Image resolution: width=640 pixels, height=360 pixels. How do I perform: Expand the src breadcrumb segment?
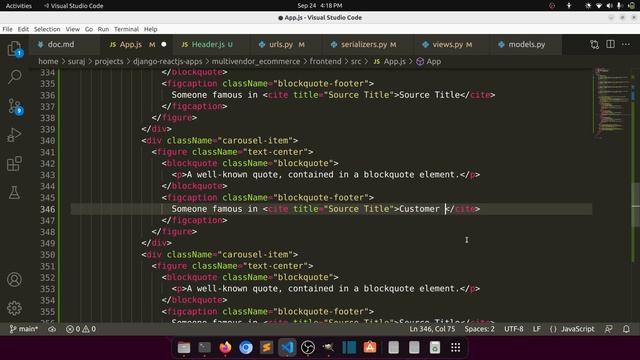click(356, 61)
